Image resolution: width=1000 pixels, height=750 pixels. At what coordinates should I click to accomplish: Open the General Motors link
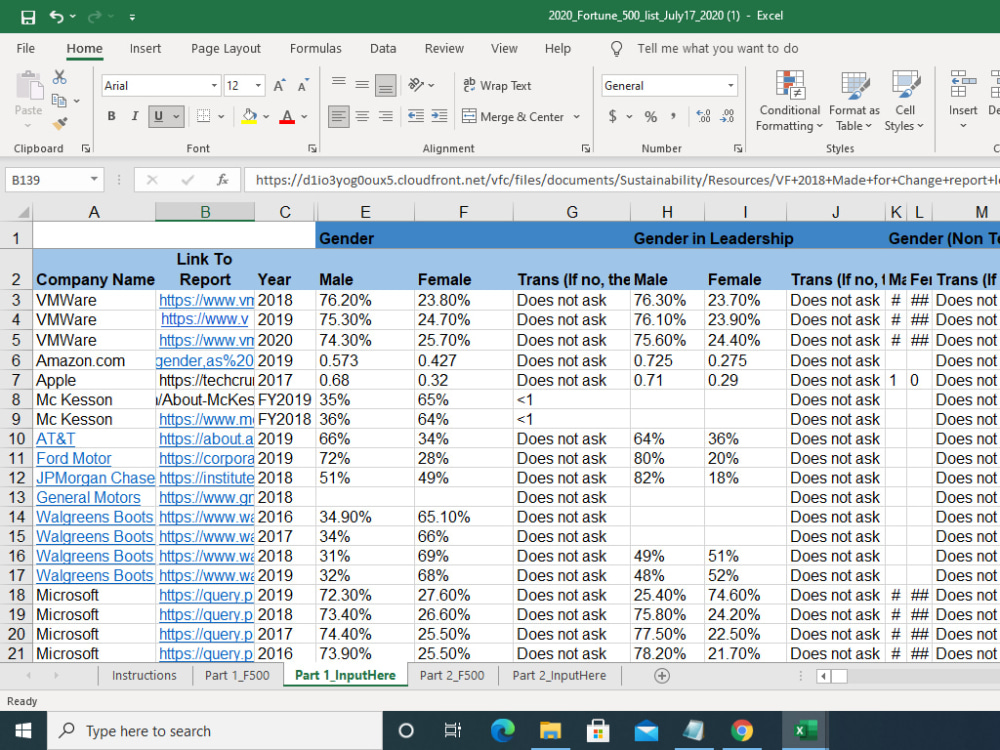tap(88, 497)
